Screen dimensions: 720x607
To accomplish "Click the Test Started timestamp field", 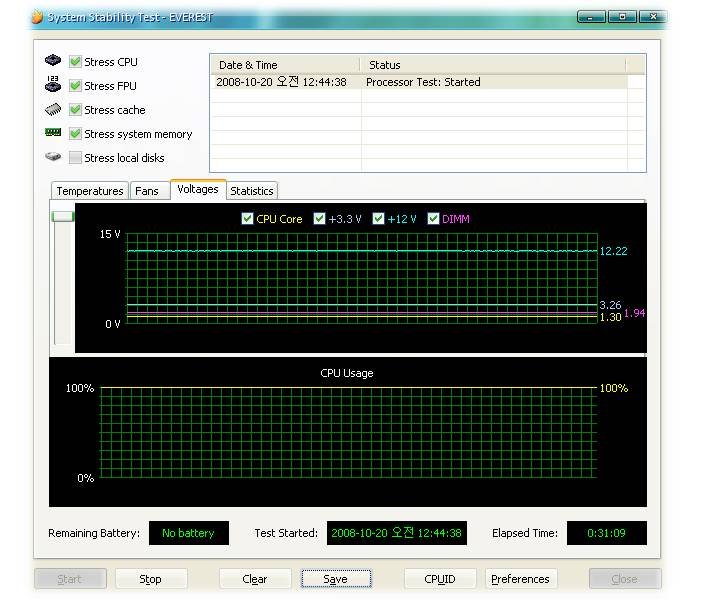I will pyautogui.click(x=397, y=533).
